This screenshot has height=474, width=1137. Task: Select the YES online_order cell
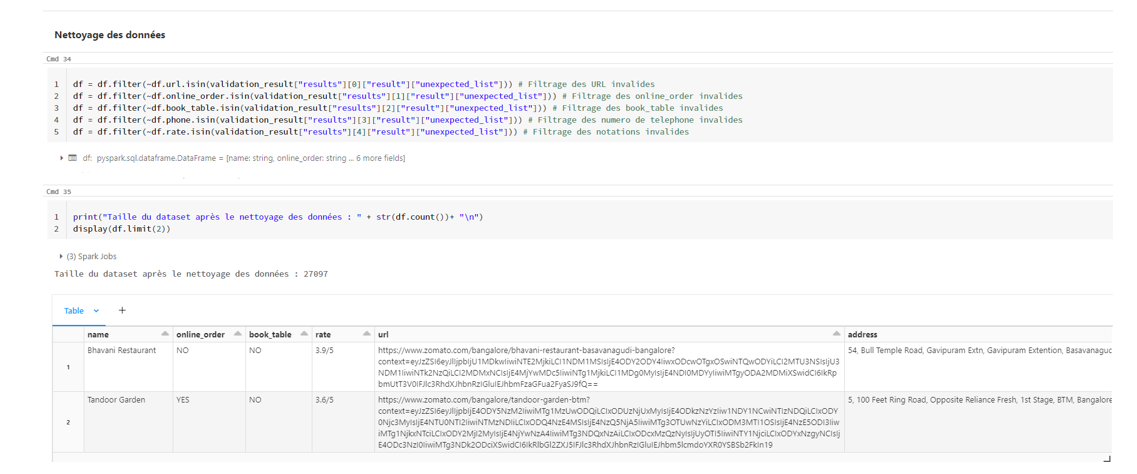coord(208,422)
